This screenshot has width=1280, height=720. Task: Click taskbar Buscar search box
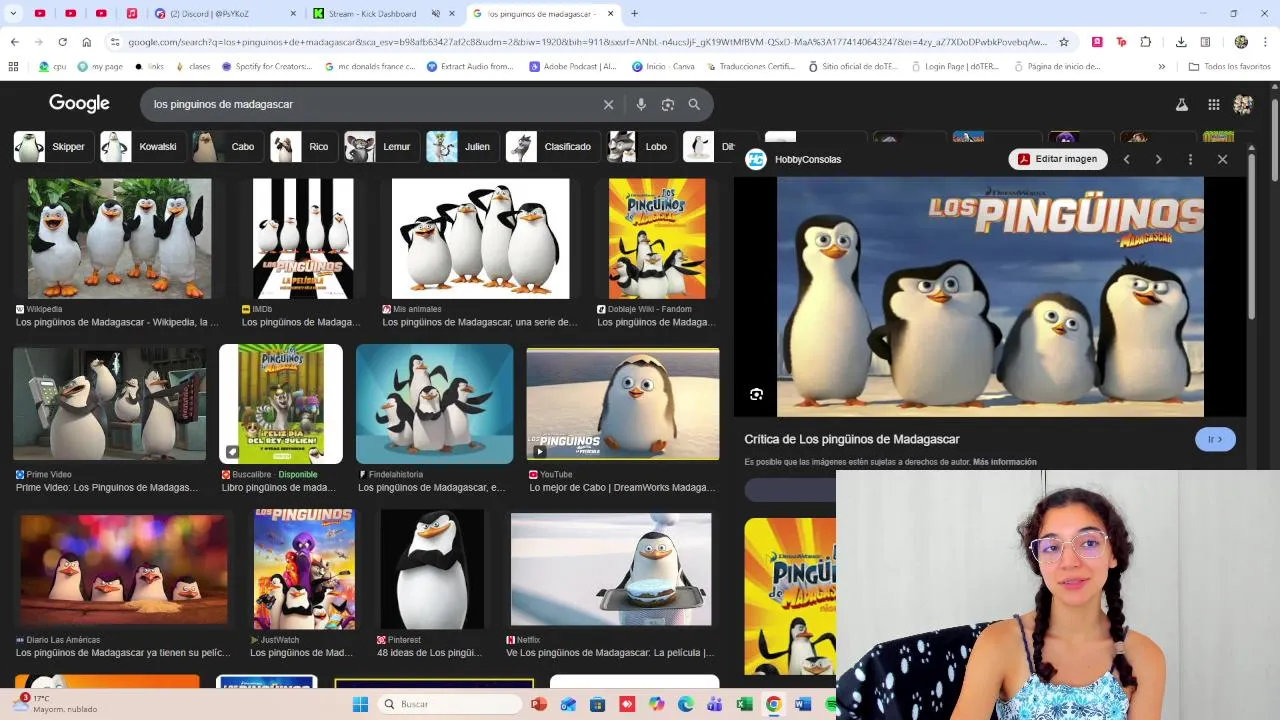tap(450, 704)
